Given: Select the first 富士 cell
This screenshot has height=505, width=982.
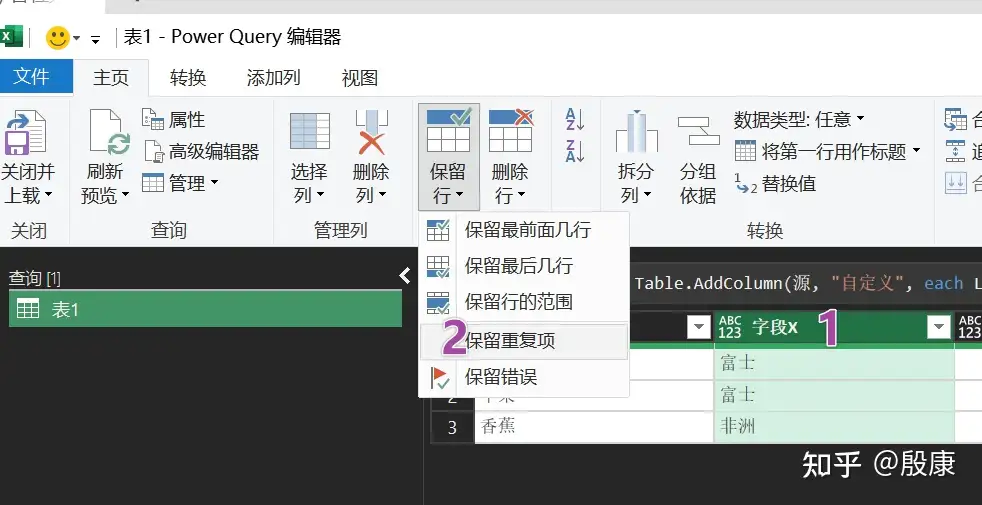Looking at the screenshot, I should [834, 363].
